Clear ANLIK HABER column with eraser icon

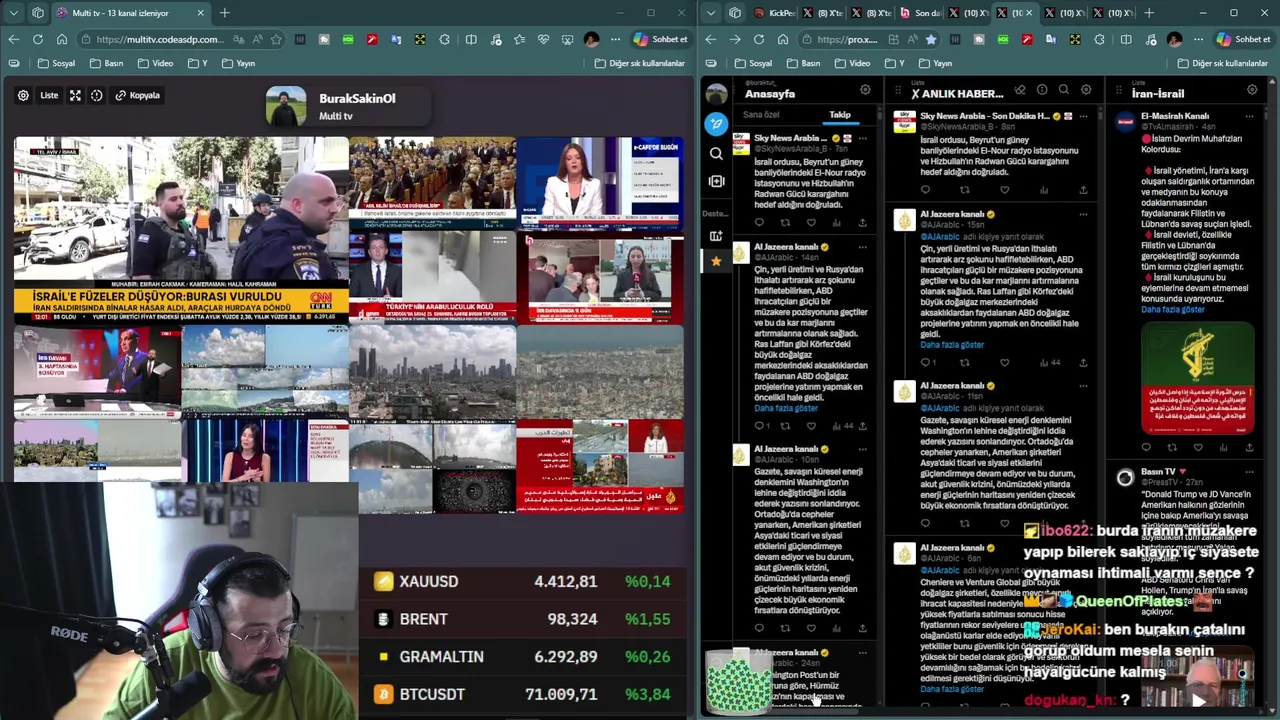click(x=1020, y=90)
